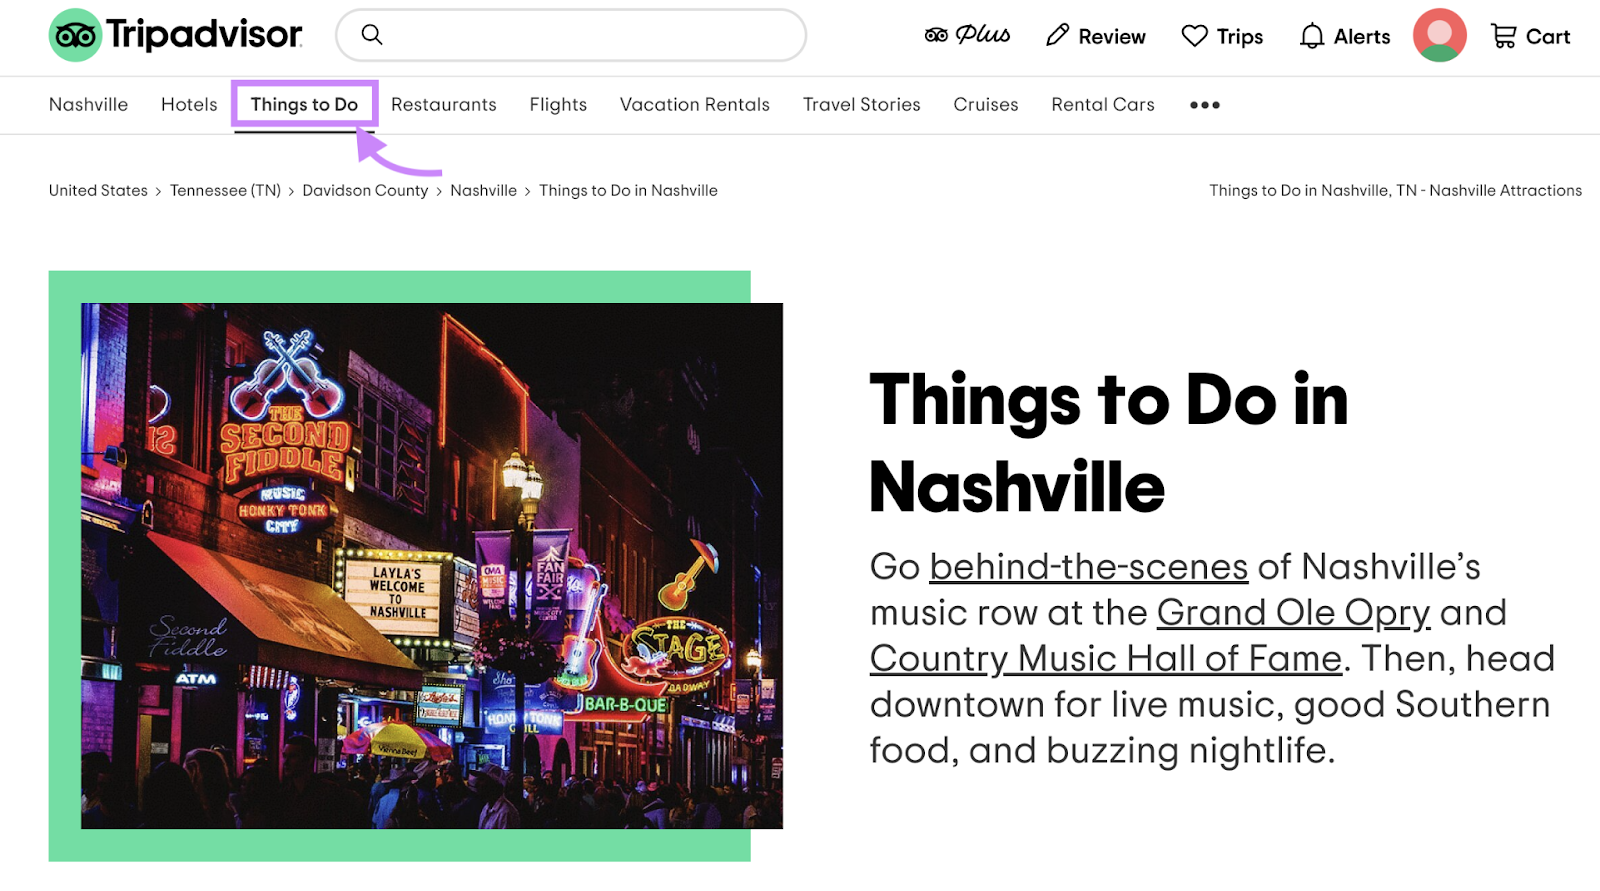Screen dimensions: 1600x891
Task: Open the Country Music Hall of Fame link
Action: click(x=1106, y=659)
